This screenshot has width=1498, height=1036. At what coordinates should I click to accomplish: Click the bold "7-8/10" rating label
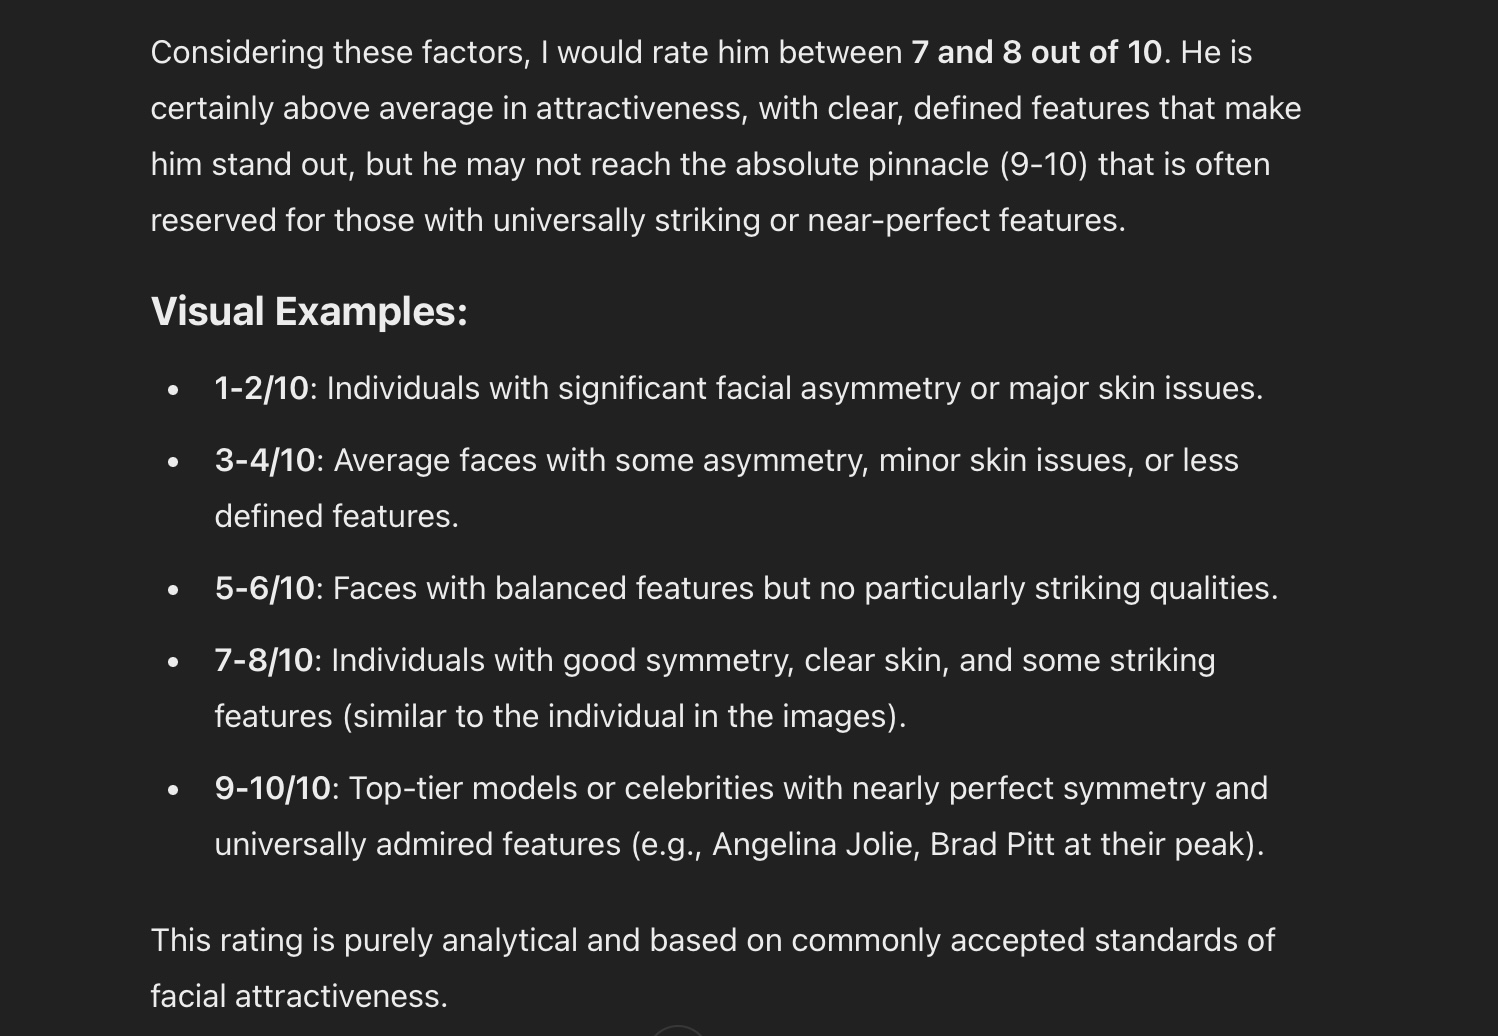point(263,660)
